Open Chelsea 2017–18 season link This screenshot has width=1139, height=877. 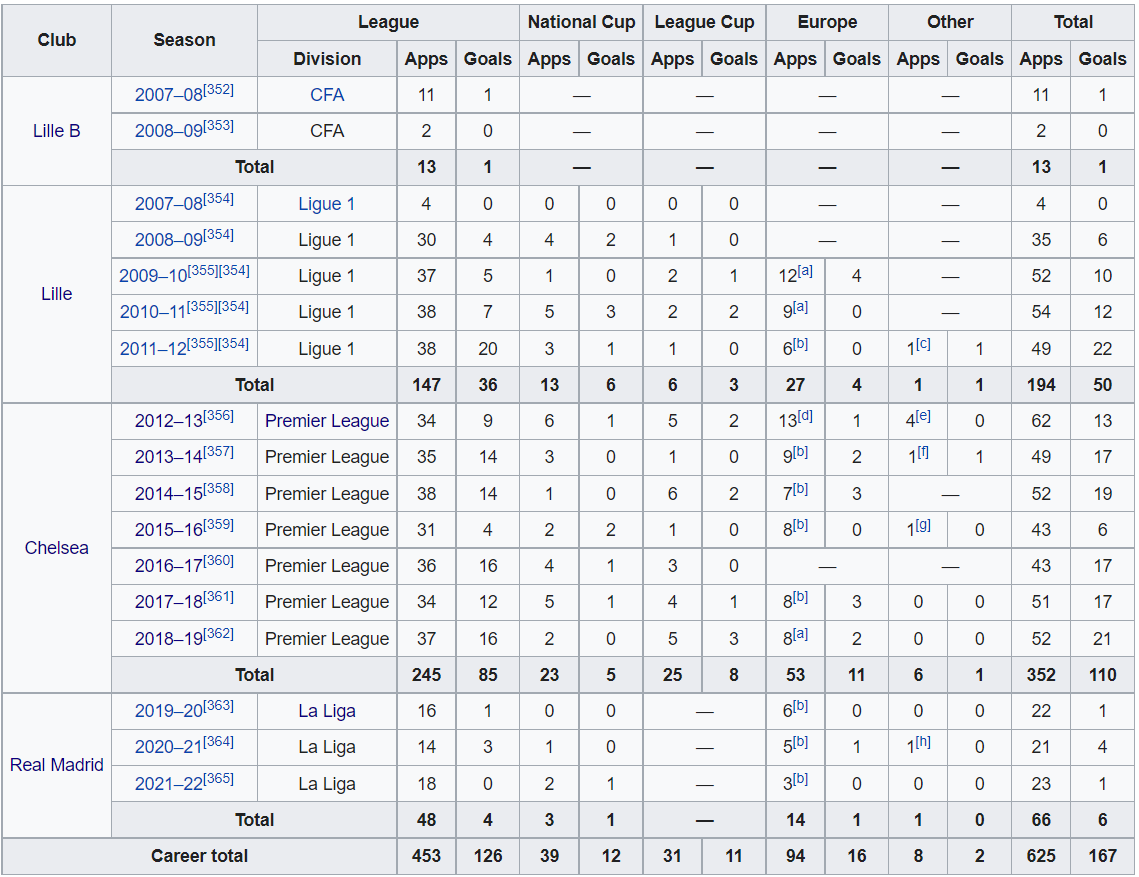[x=169, y=602]
